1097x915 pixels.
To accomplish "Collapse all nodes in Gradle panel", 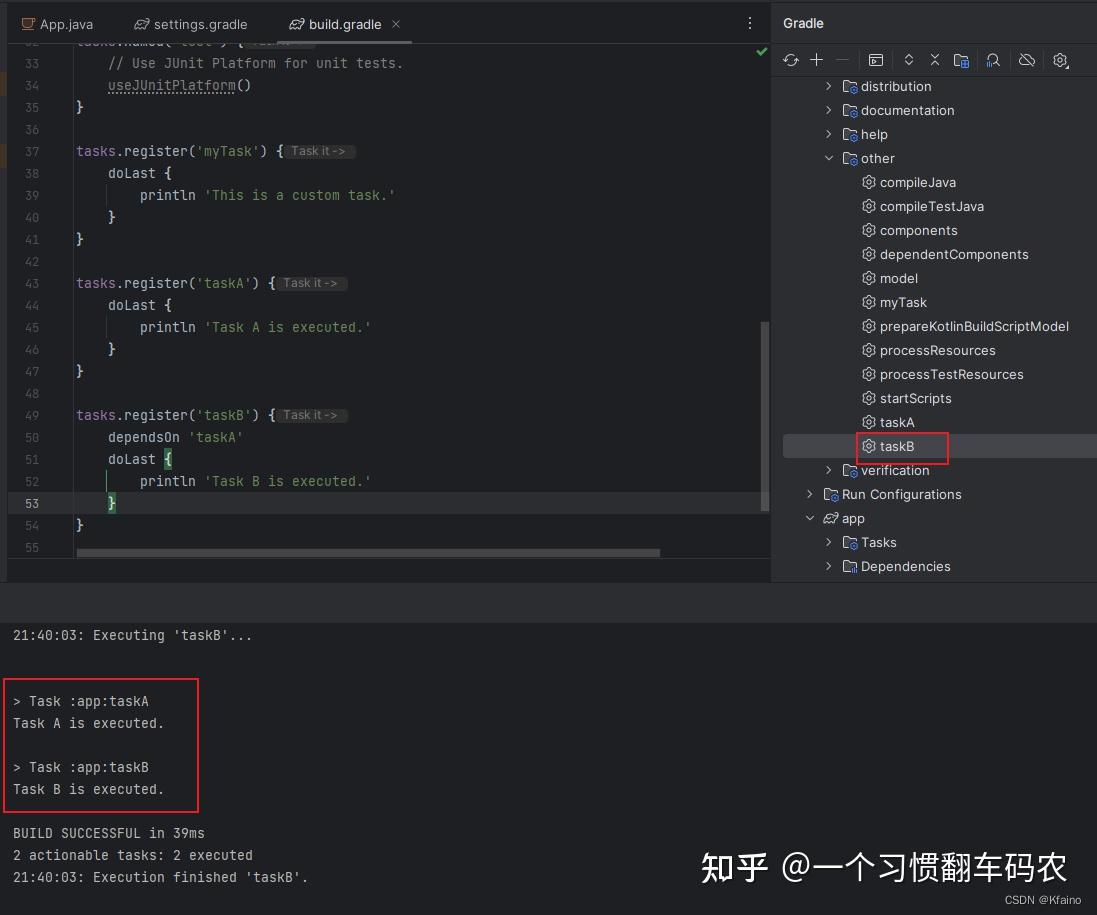I will point(934,60).
